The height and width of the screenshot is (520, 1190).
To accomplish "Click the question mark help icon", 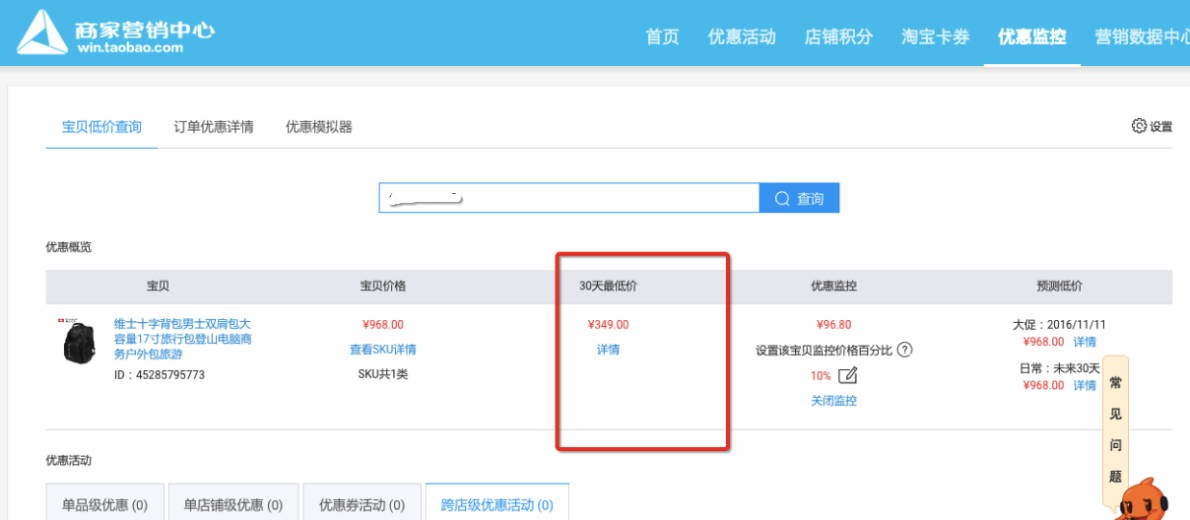I will 904,350.
